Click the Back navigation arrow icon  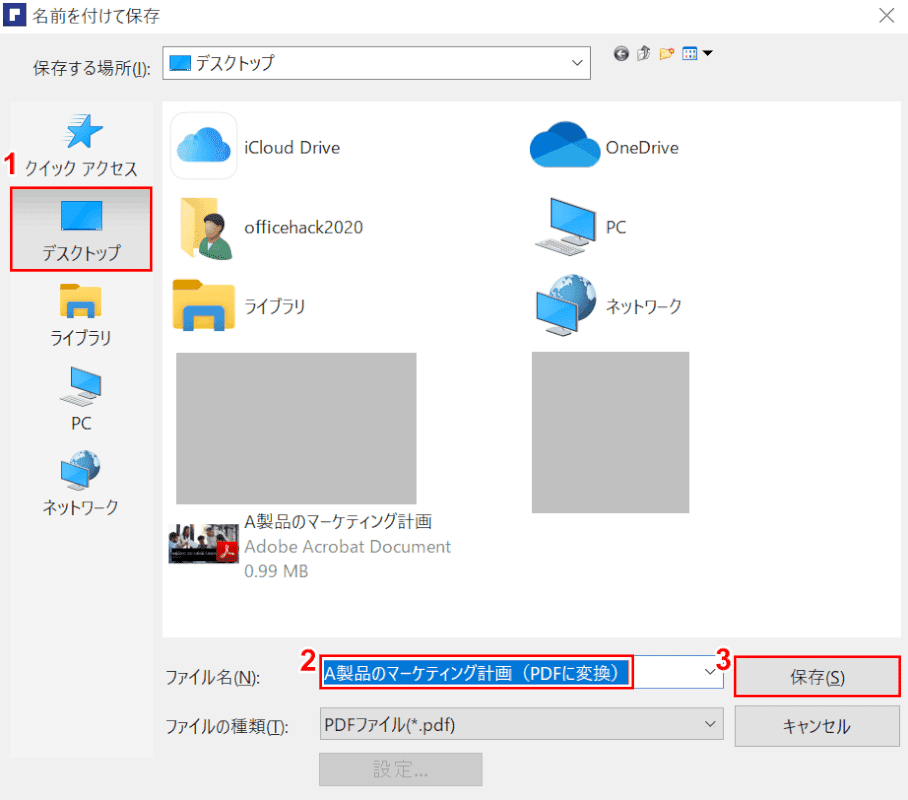click(x=621, y=54)
